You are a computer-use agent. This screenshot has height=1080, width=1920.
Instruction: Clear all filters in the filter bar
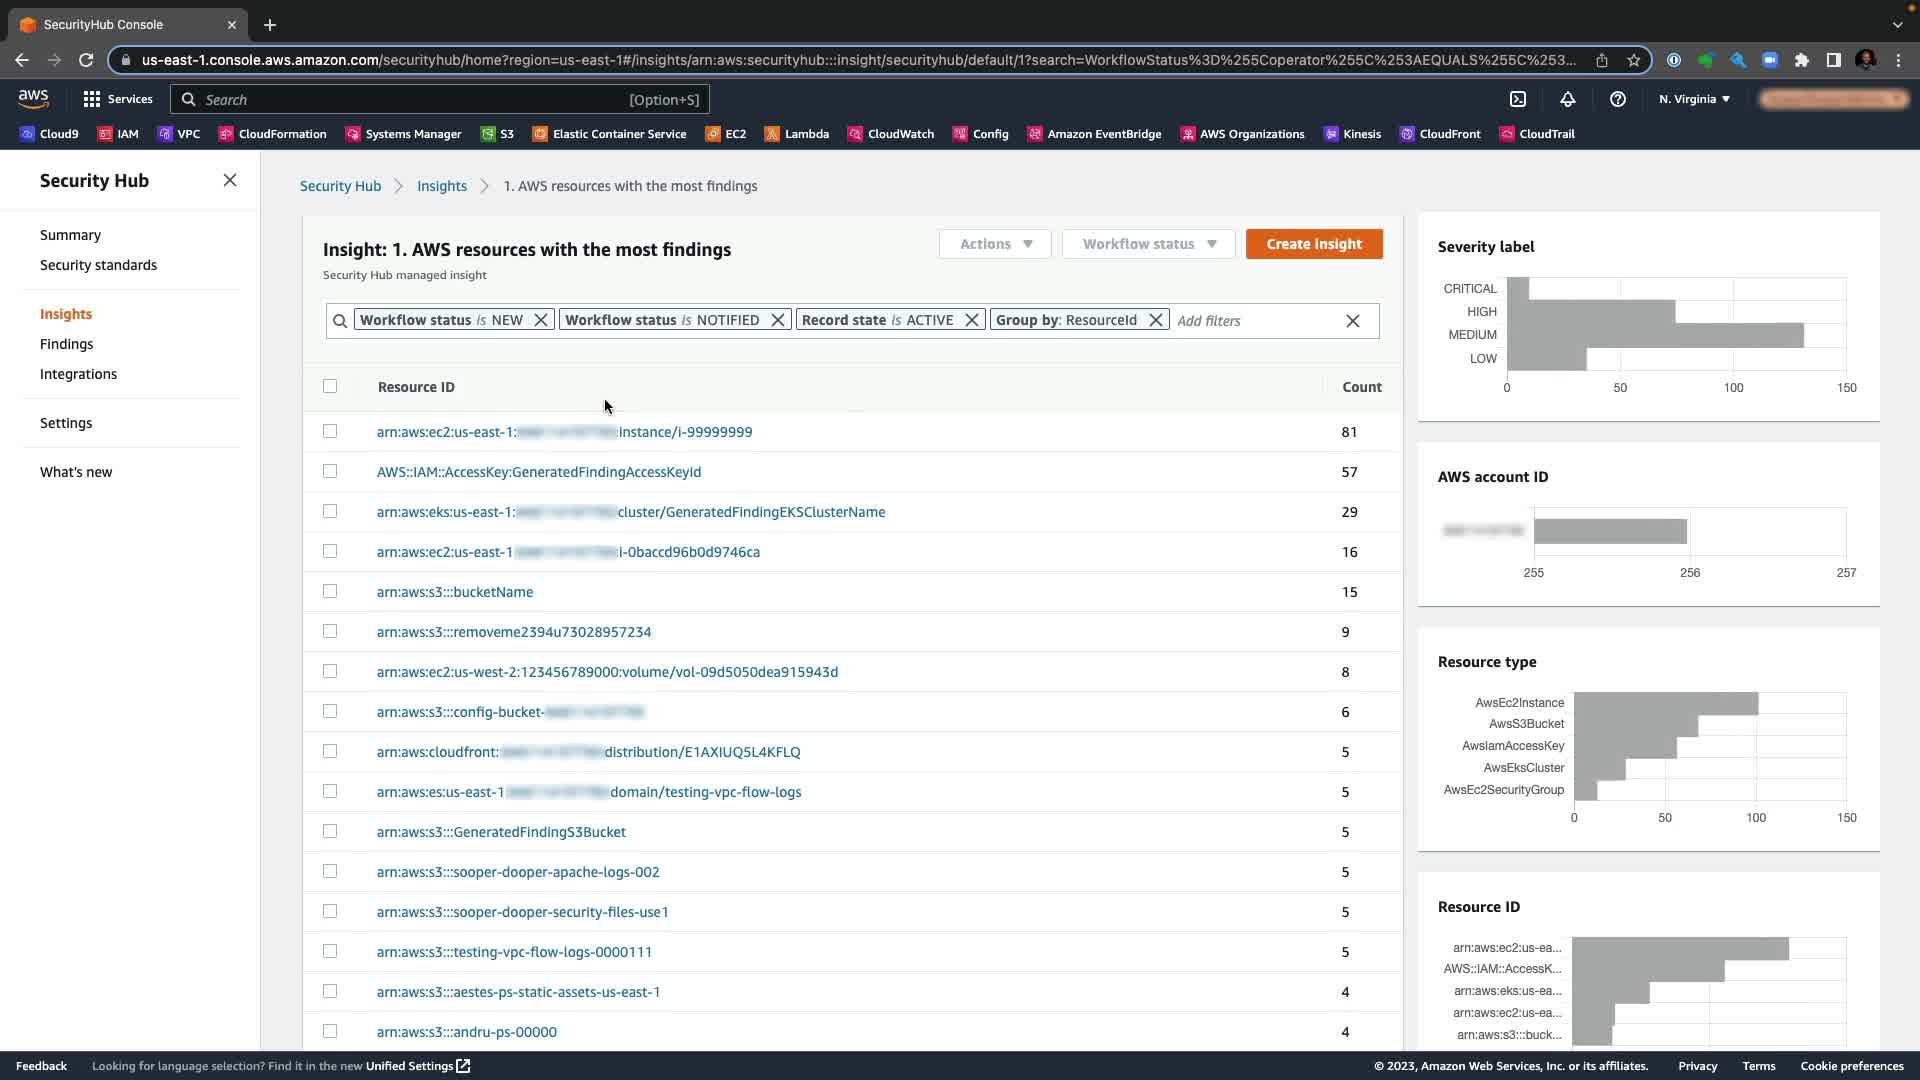click(x=1353, y=321)
